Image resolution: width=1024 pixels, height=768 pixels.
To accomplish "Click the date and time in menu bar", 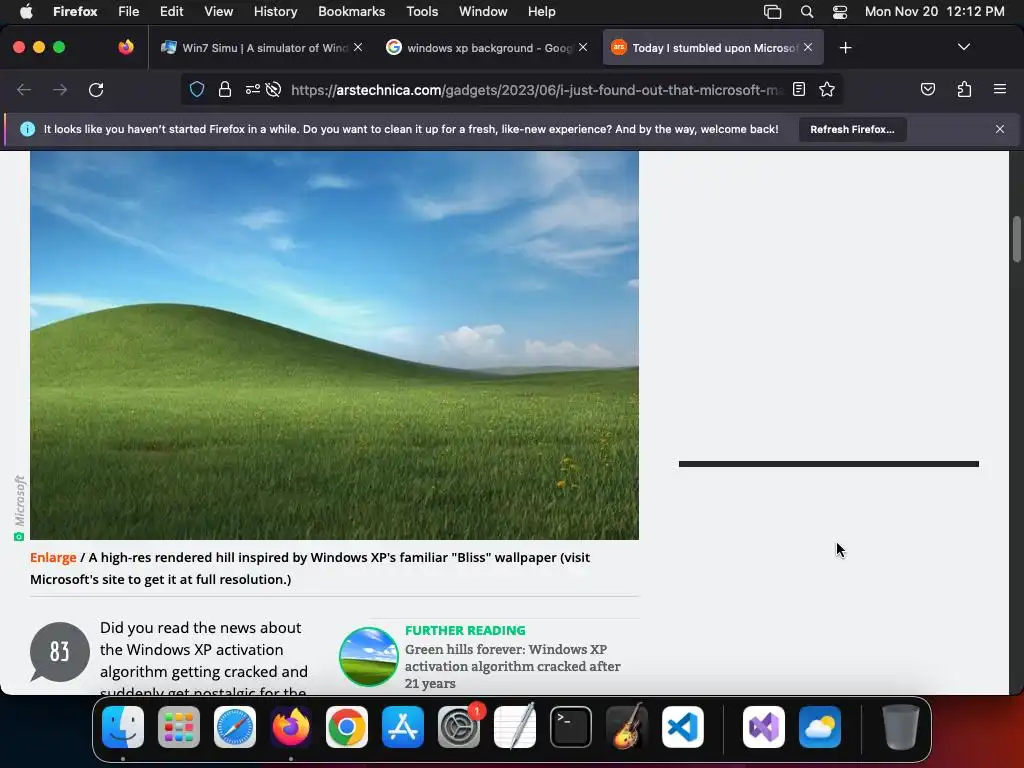I will (935, 11).
